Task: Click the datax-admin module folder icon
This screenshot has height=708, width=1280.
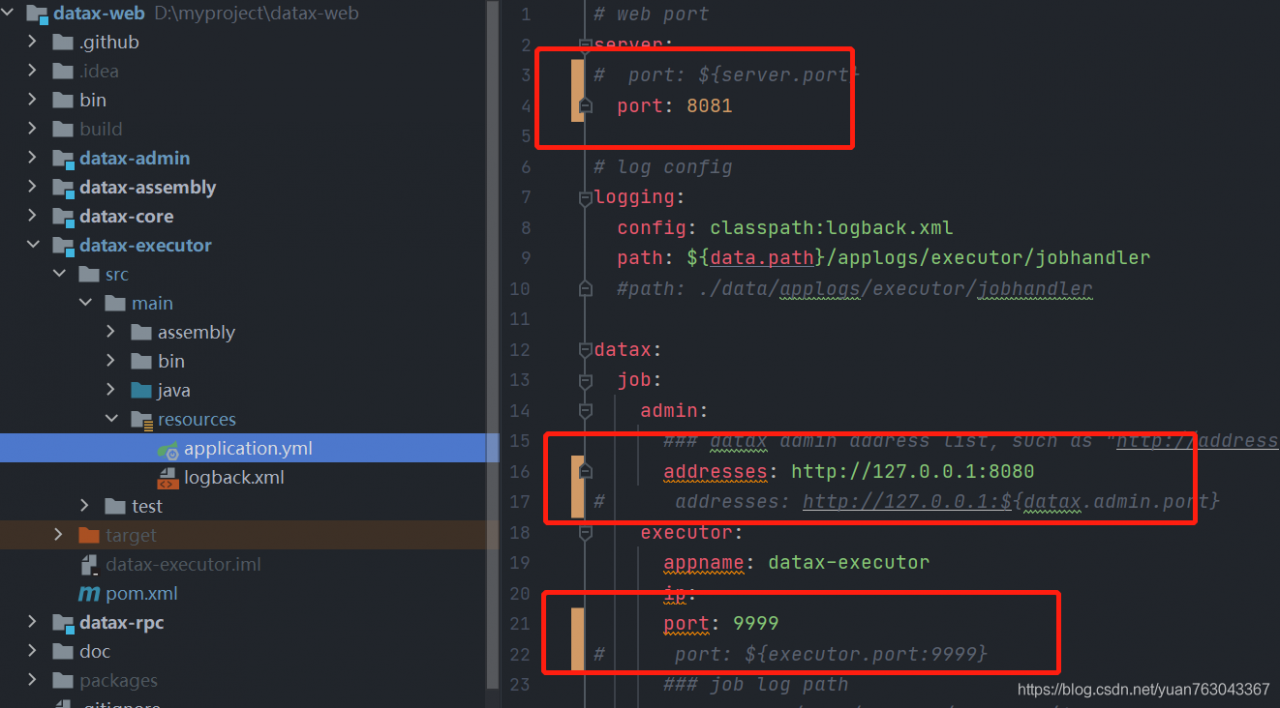Action: [x=63, y=158]
